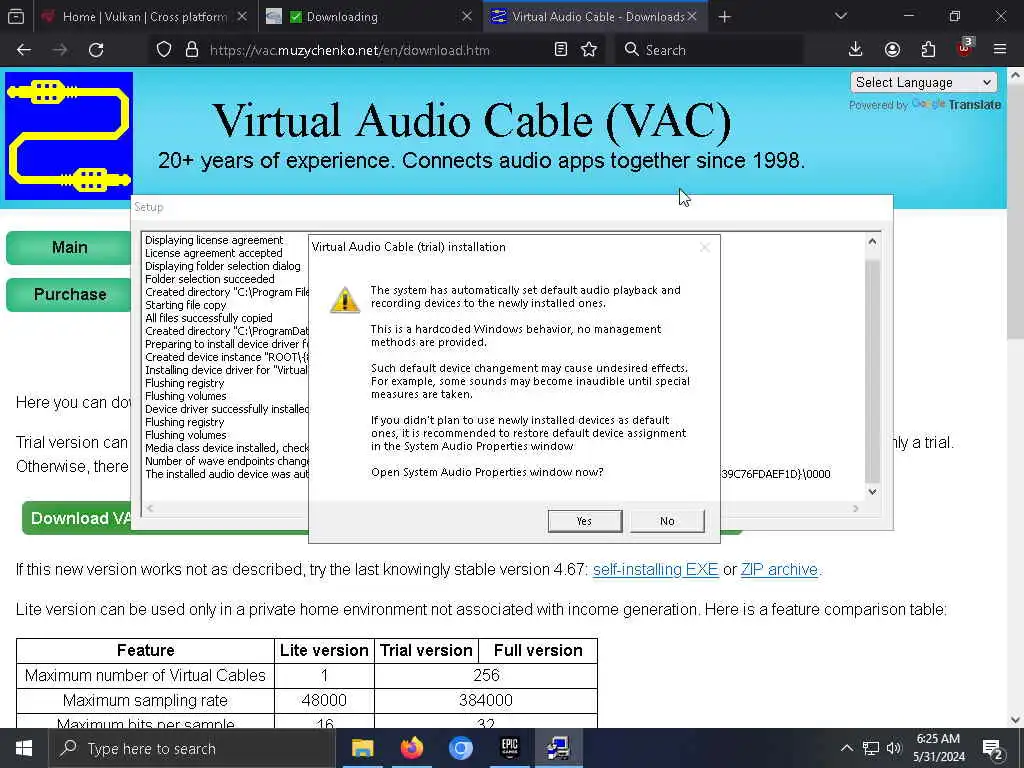Click the taskbar 'Type here to search' box
Screen dimensions: 1024x768
(192, 748)
